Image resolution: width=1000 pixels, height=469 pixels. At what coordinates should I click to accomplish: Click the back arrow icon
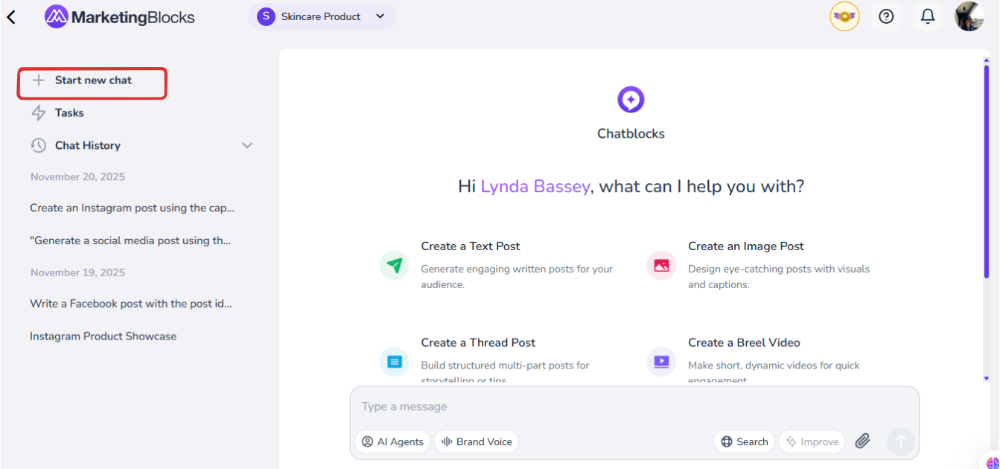click(x=12, y=17)
